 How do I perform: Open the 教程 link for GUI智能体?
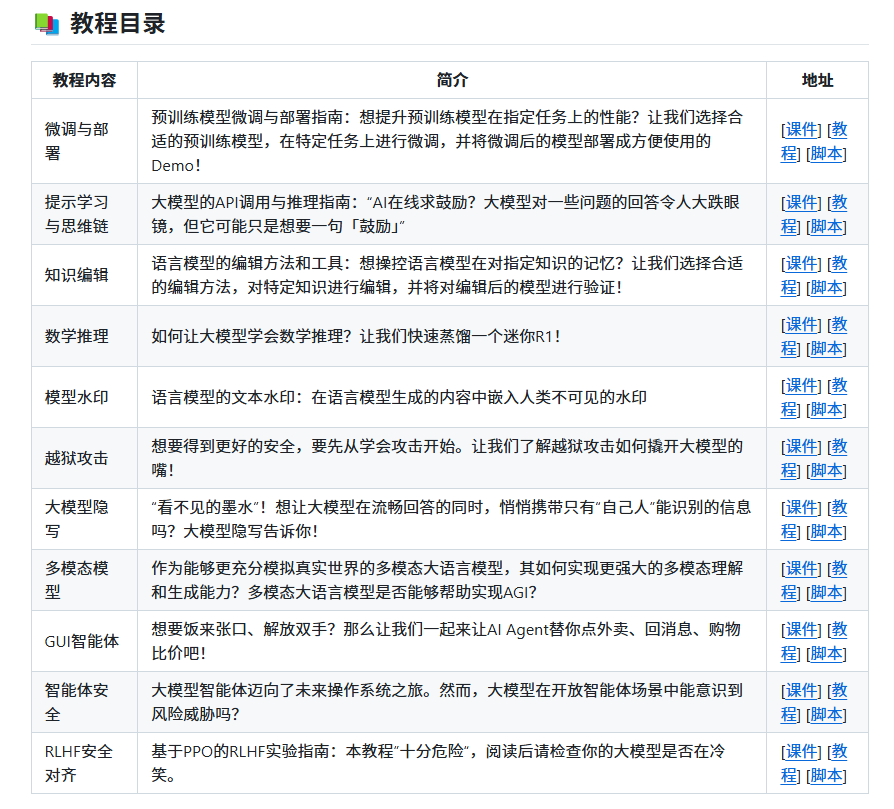click(x=839, y=630)
